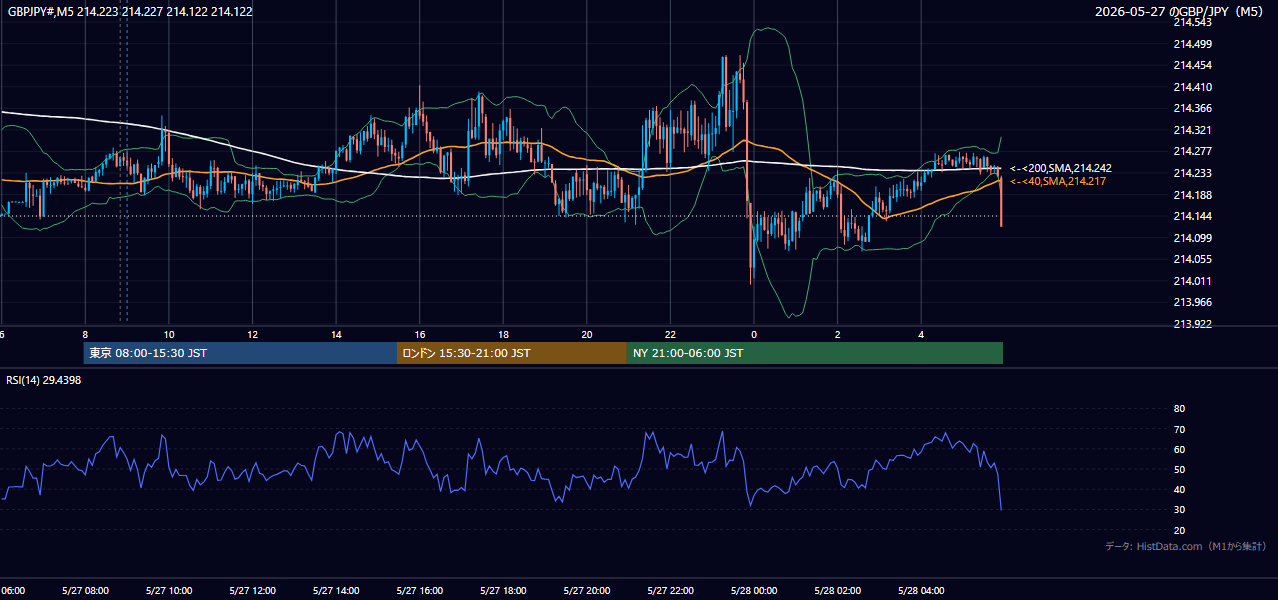Click price level 214.454 on axis

point(1192,65)
